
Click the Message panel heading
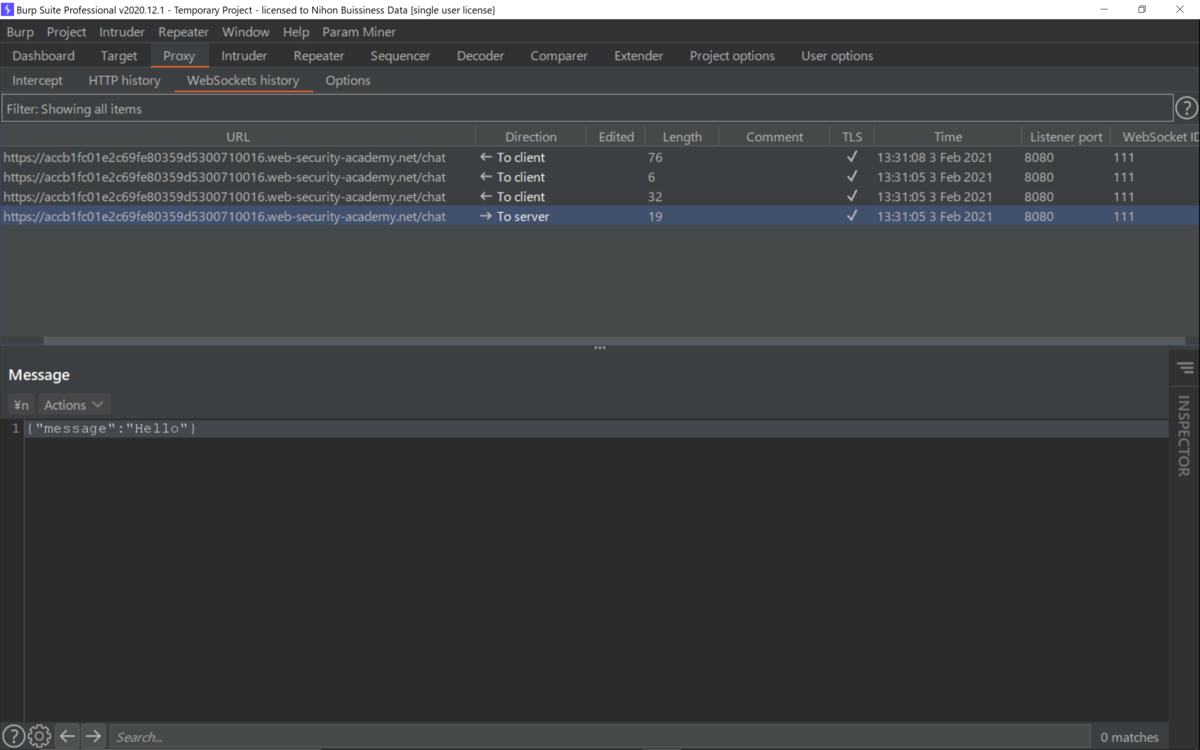click(39, 375)
